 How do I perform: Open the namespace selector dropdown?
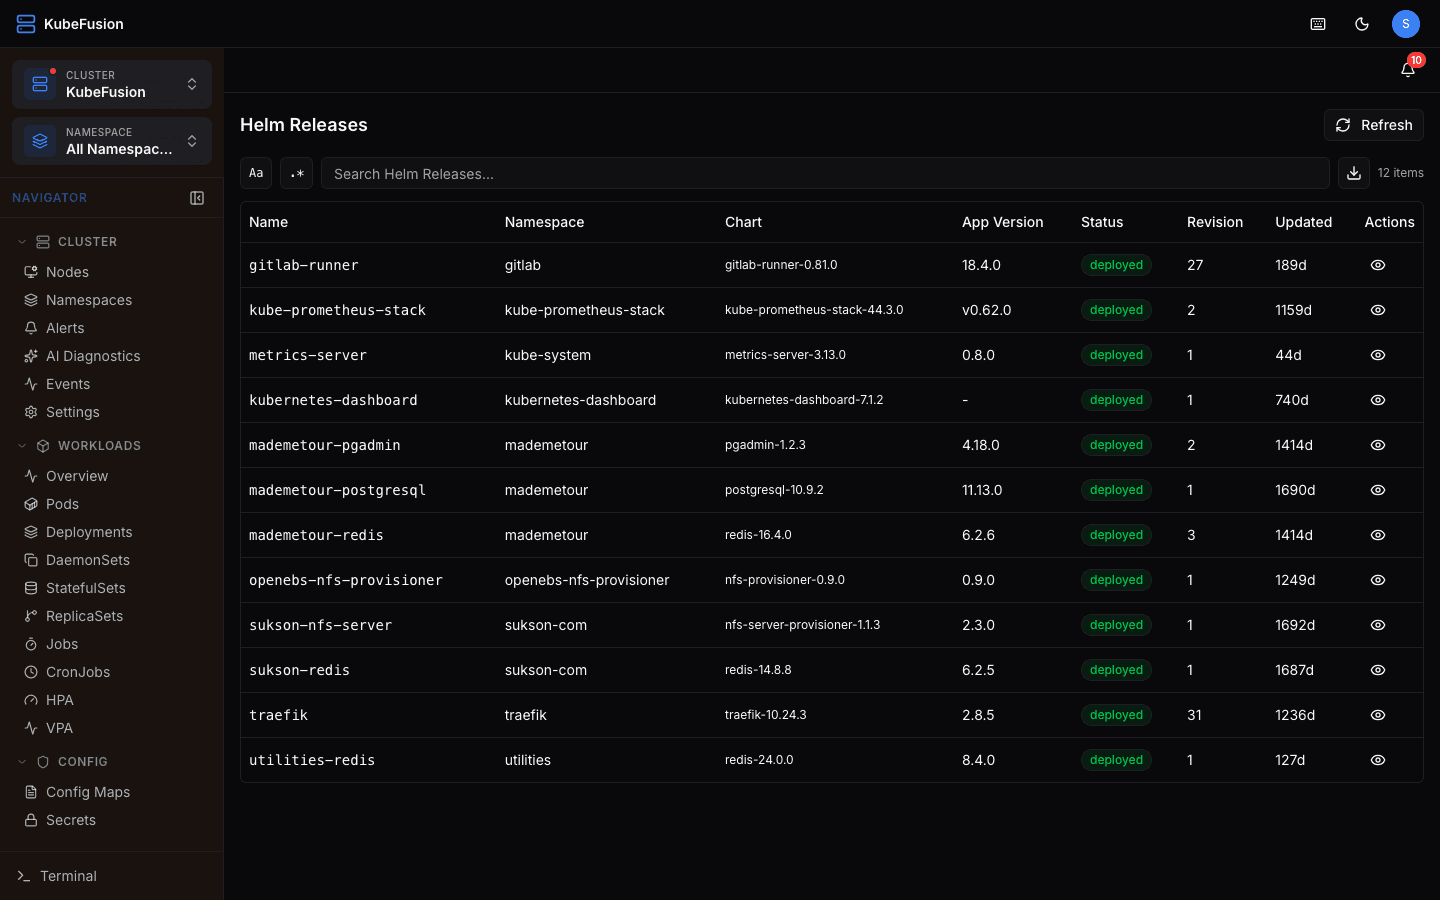coord(111,141)
